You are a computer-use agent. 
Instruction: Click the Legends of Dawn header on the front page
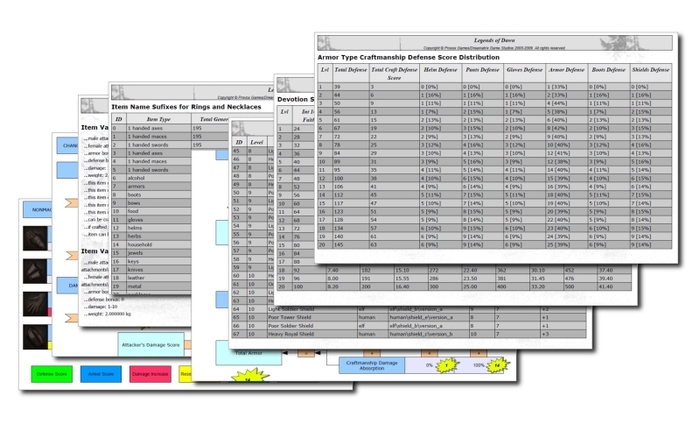click(x=494, y=40)
